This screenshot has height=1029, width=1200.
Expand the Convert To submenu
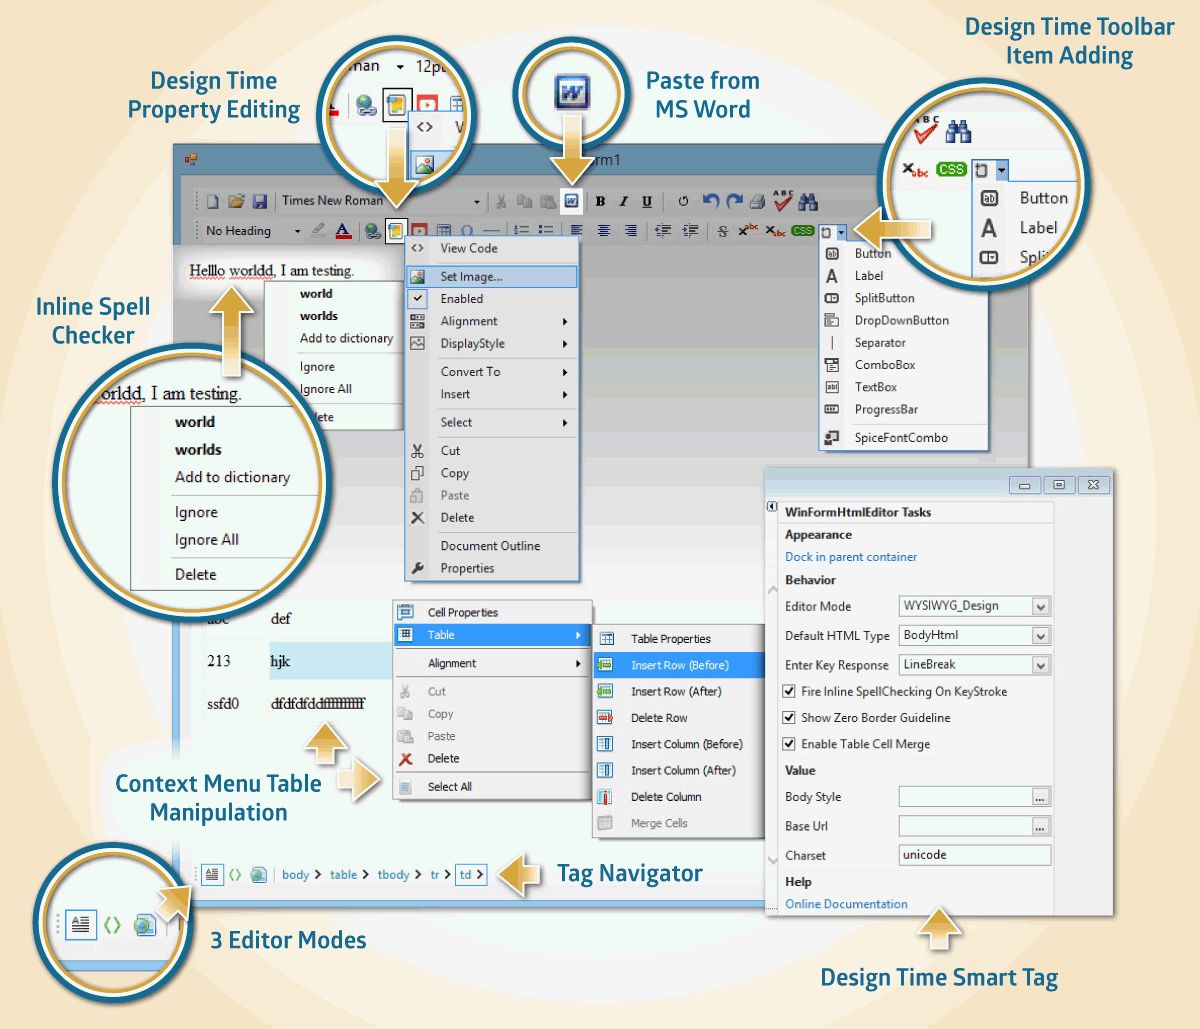492,372
